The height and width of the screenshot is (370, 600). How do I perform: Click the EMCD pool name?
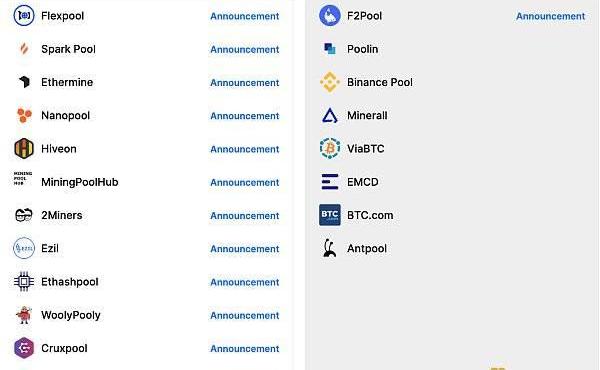(363, 182)
